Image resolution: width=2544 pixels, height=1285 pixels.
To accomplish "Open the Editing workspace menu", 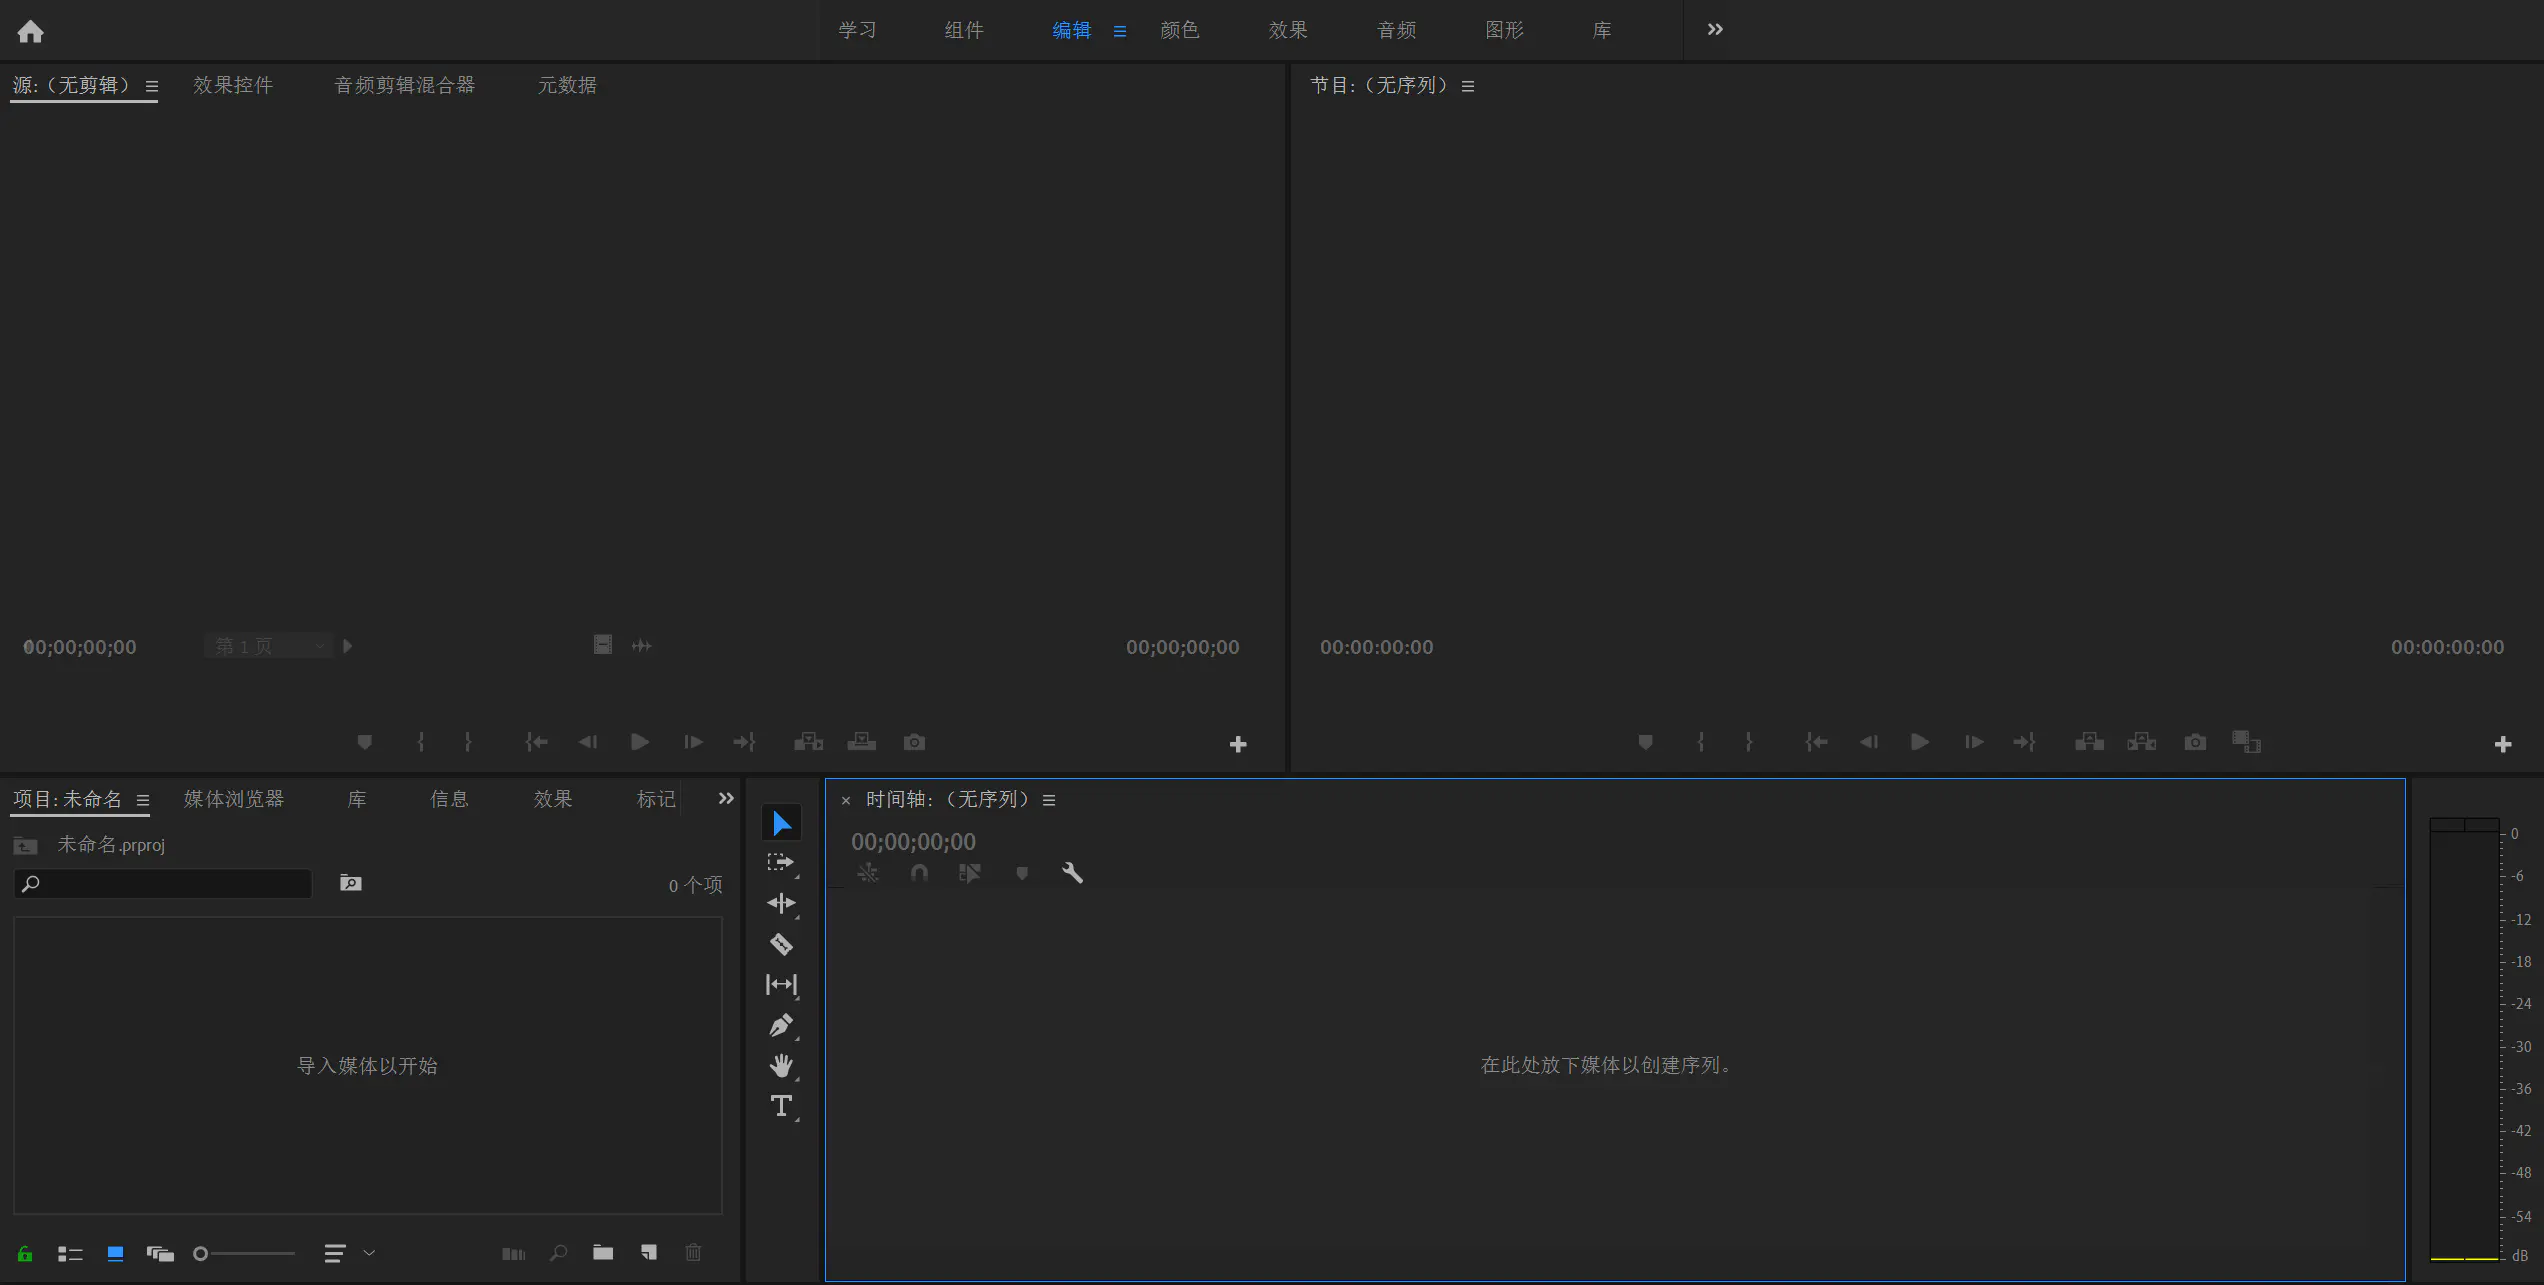I will tap(1120, 31).
